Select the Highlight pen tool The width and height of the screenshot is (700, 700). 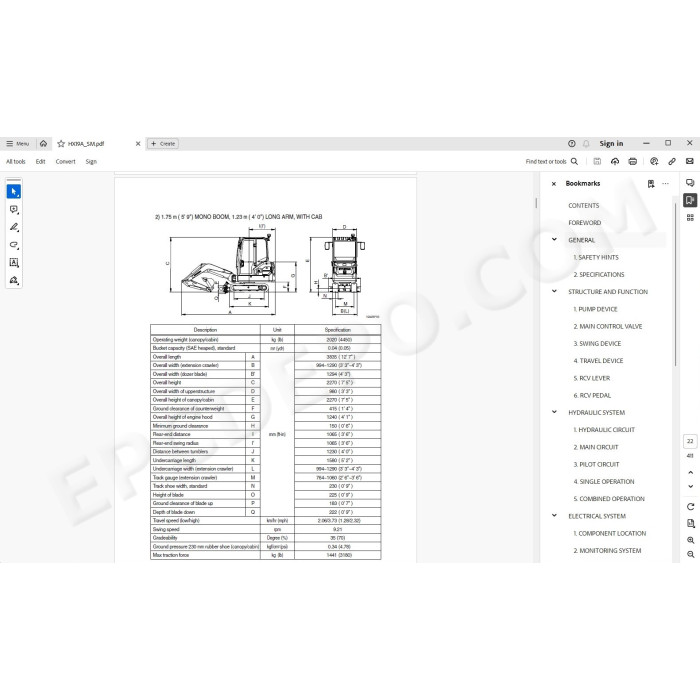(x=14, y=227)
